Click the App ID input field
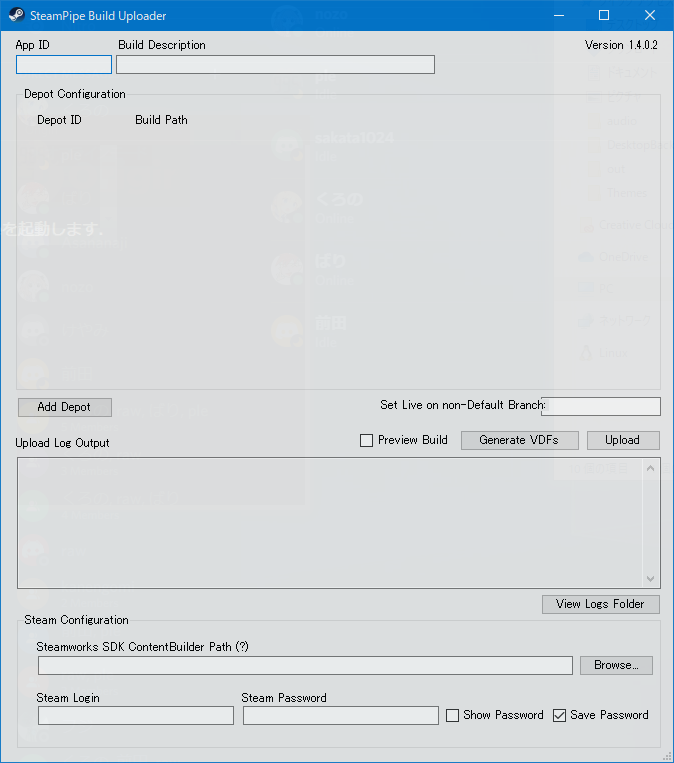 click(x=64, y=65)
